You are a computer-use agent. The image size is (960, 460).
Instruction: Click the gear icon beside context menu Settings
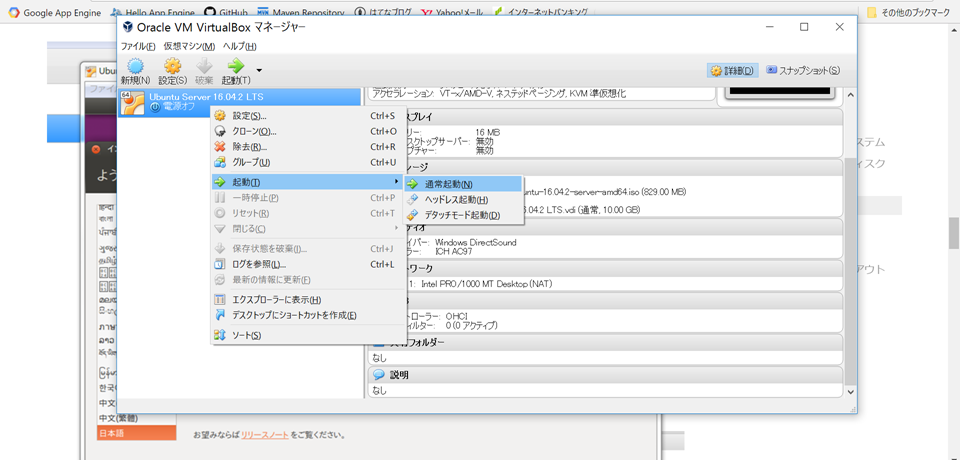[220, 116]
